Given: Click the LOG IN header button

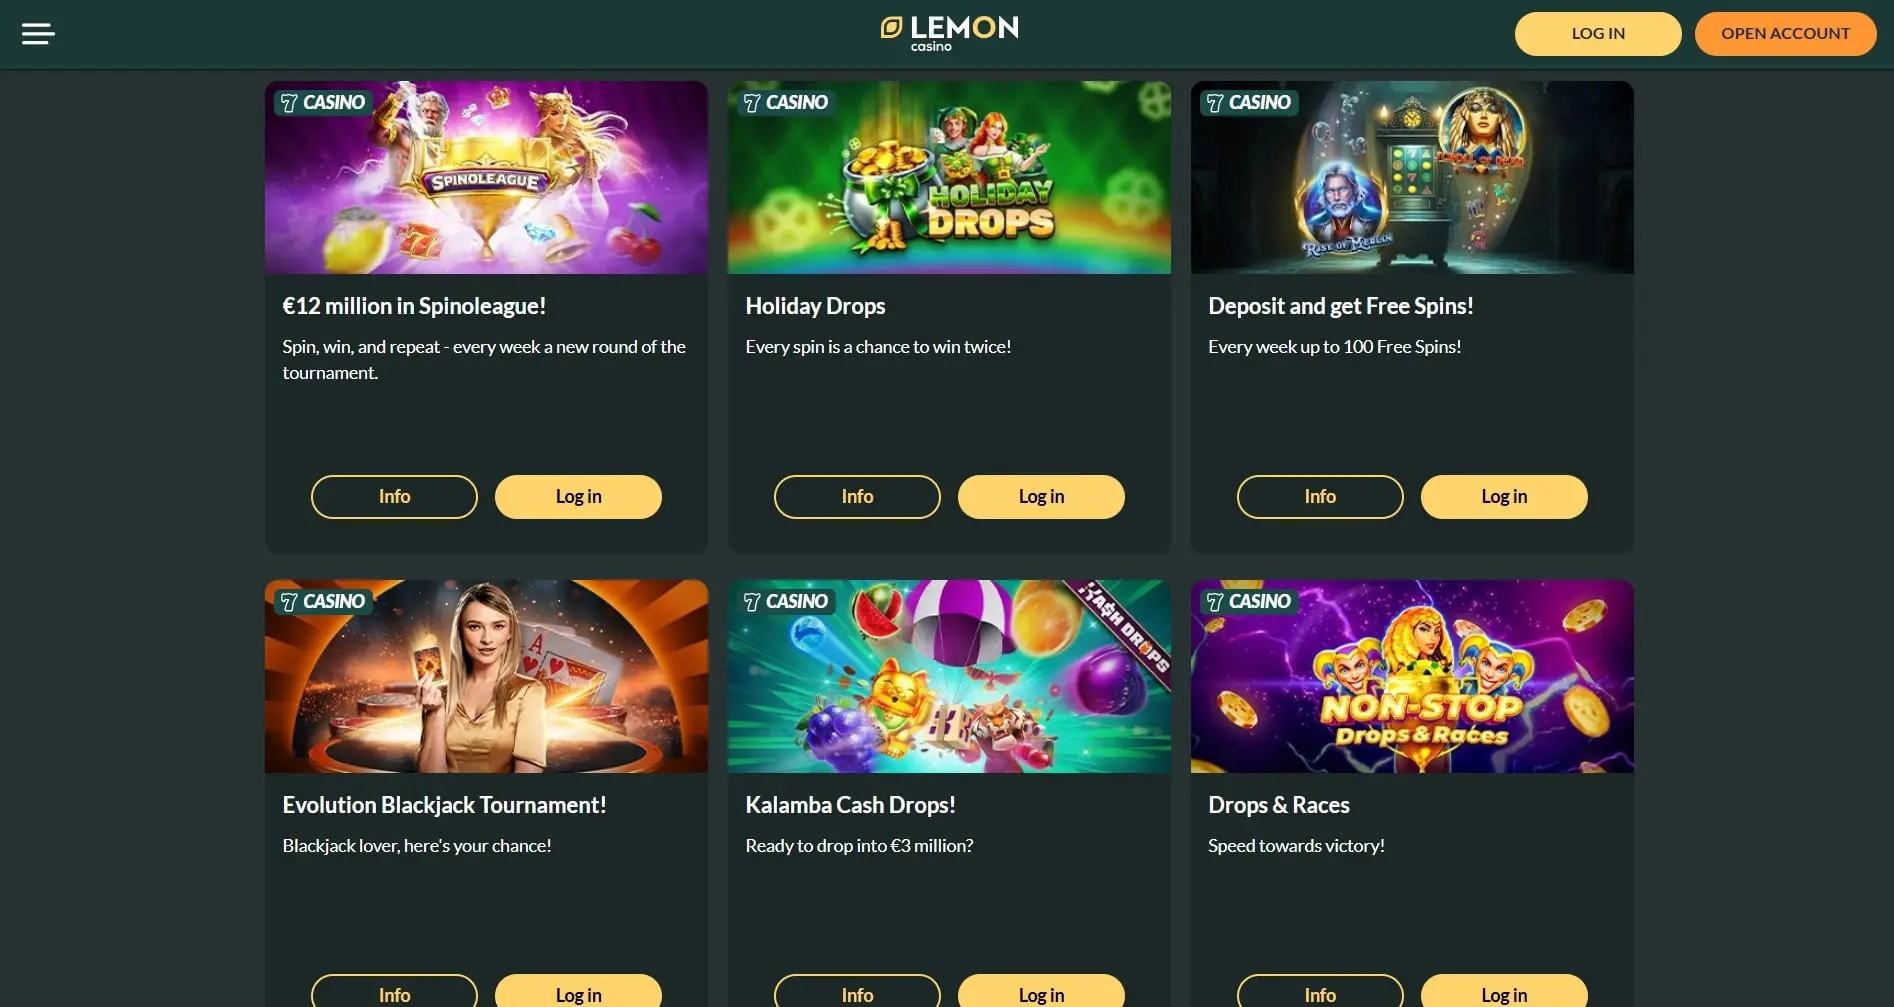Looking at the screenshot, I should point(1598,34).
